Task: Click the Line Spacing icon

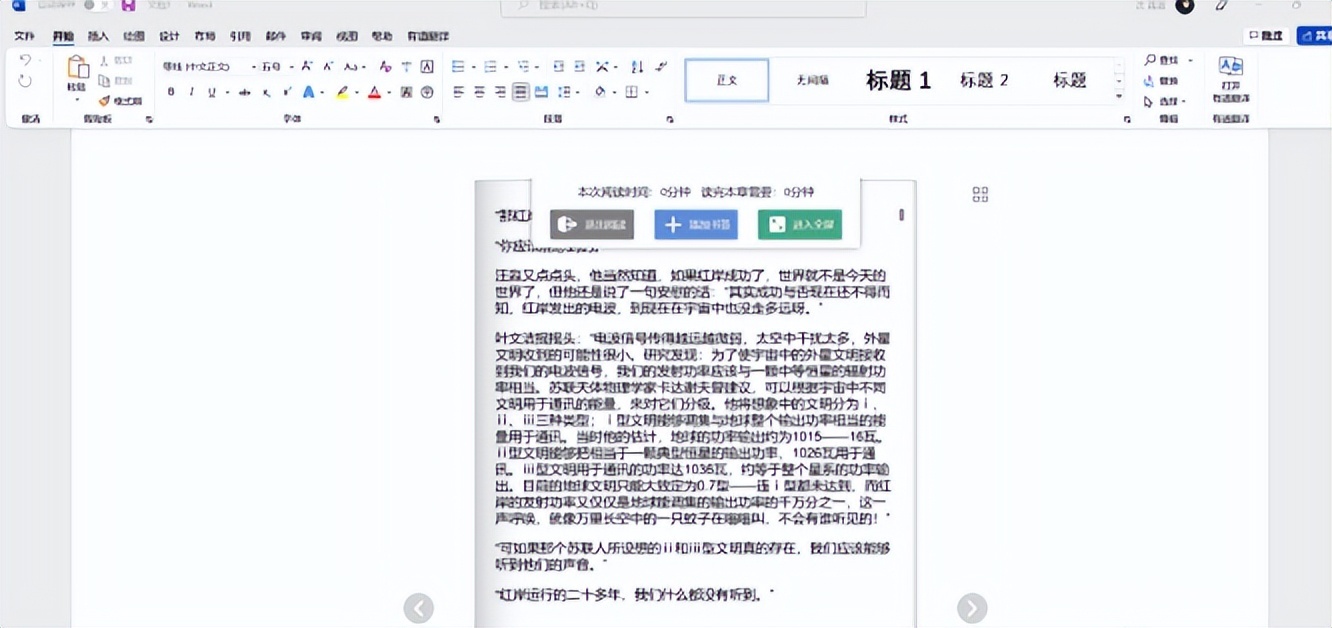Action: tap(564, 92)
